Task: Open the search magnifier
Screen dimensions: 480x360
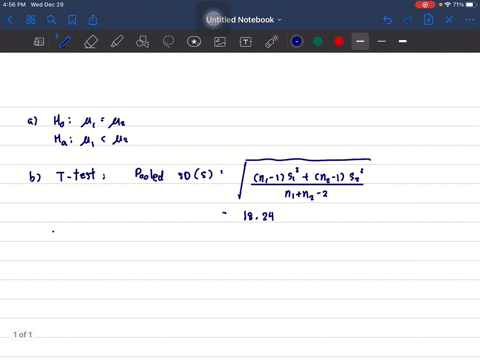Action: pyautogui.click(x=51, y=20)
